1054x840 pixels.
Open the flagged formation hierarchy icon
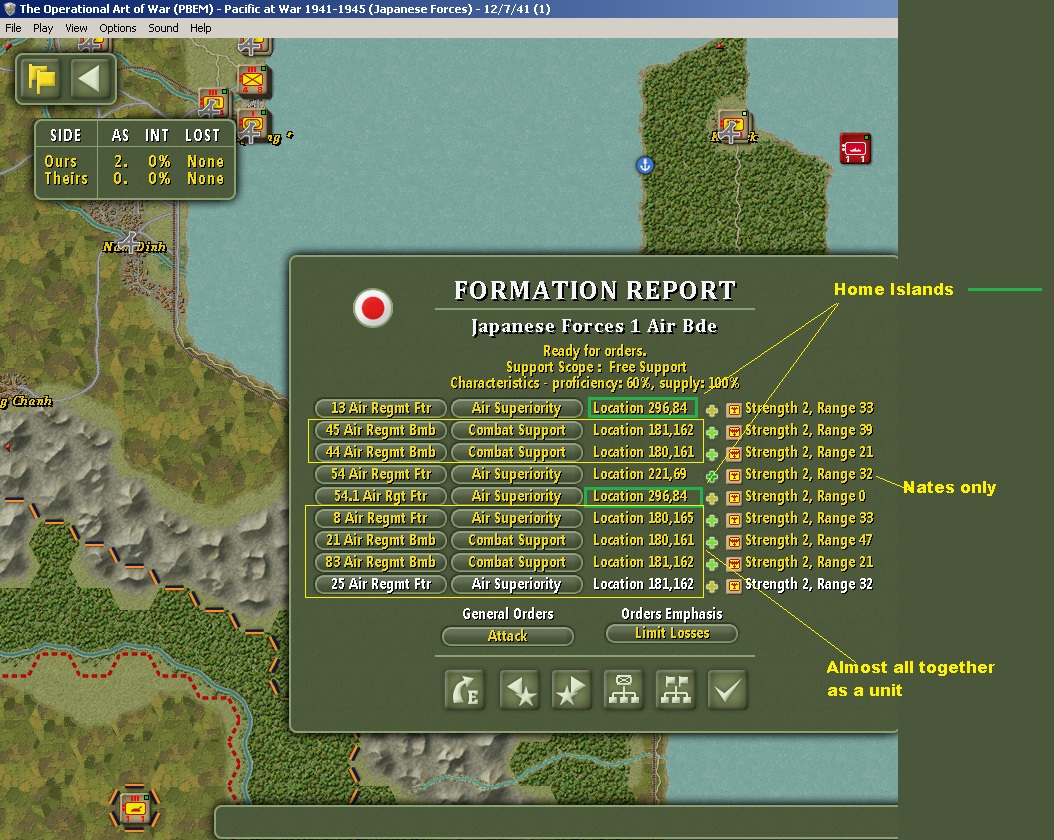[x=676, y=690]
